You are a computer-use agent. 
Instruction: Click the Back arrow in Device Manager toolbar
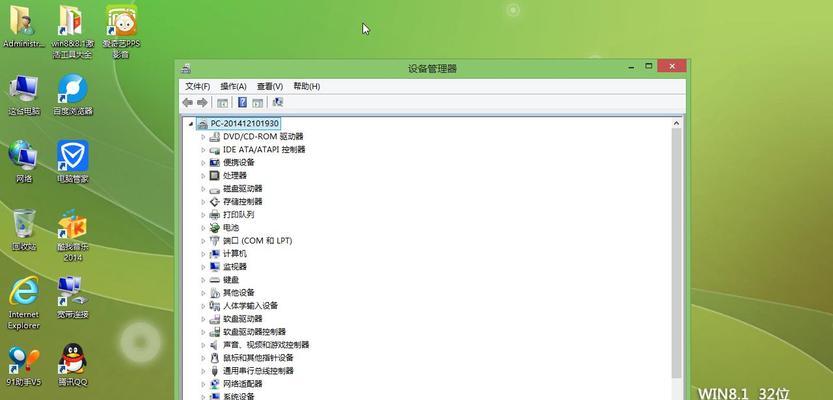tap(187, 102)
